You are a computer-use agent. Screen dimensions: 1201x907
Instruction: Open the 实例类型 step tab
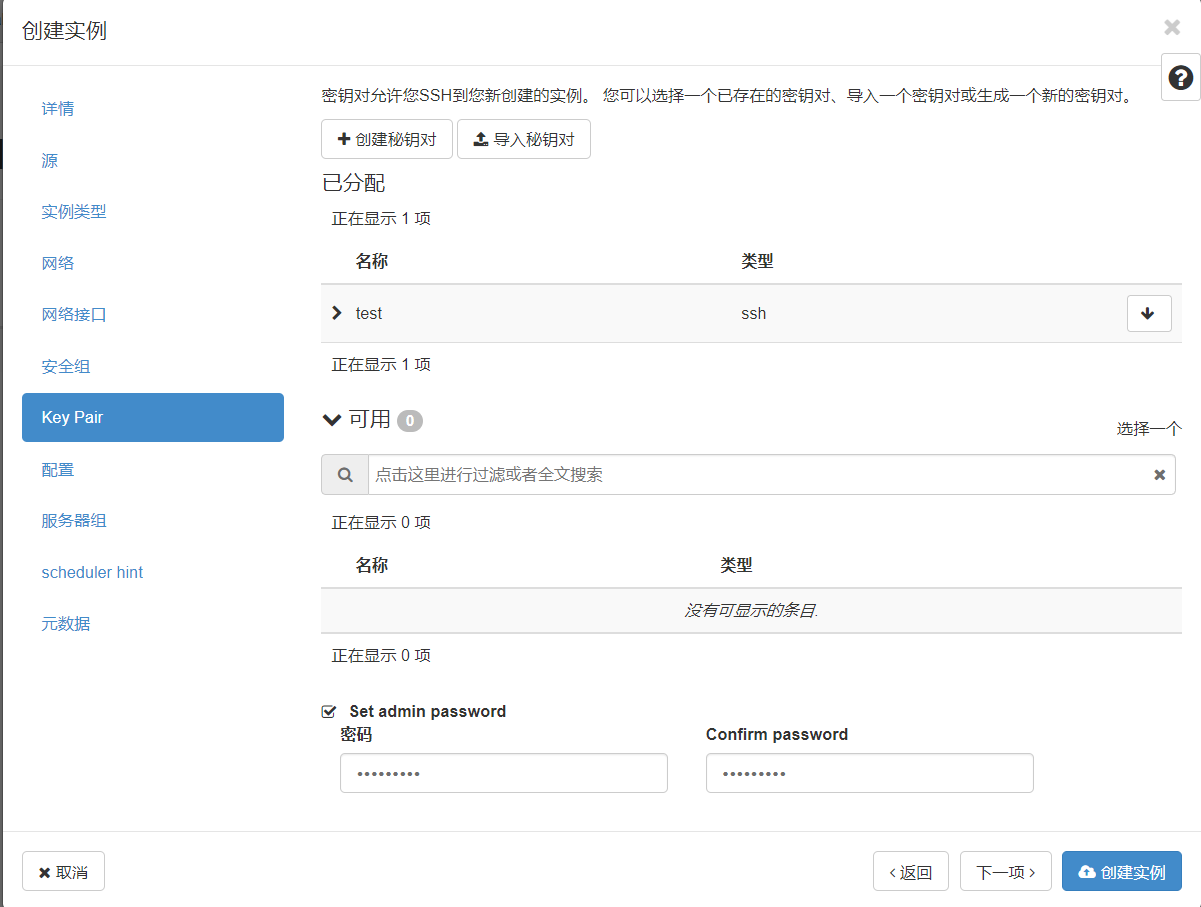tap(153, 212)
